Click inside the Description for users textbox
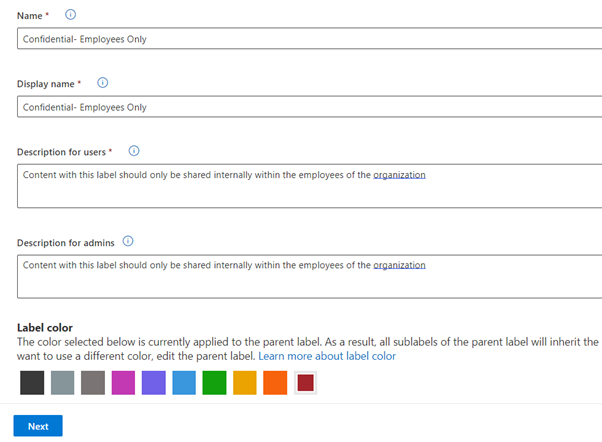The image size is (602, 442). (x=300, y=186)
